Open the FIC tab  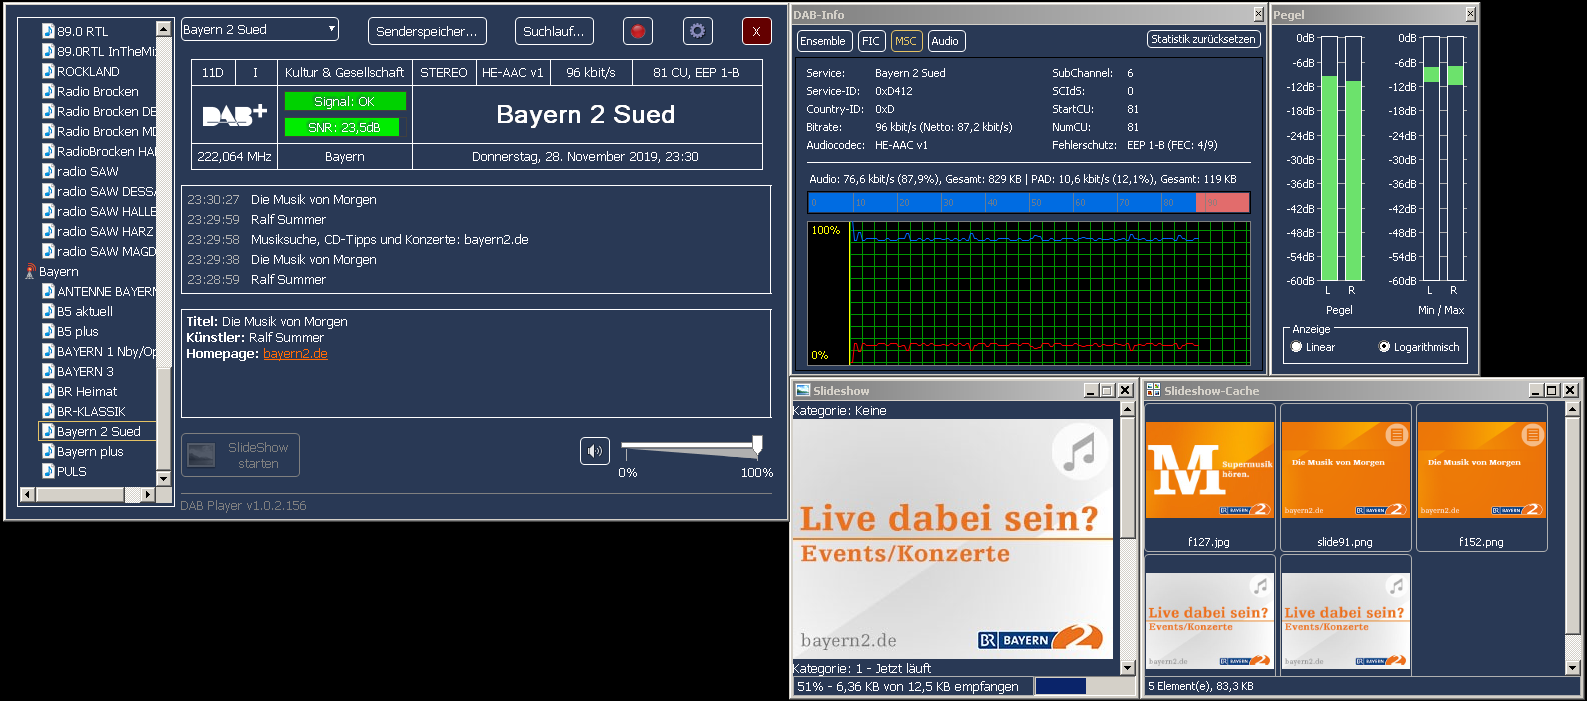[x=871, y=41]
